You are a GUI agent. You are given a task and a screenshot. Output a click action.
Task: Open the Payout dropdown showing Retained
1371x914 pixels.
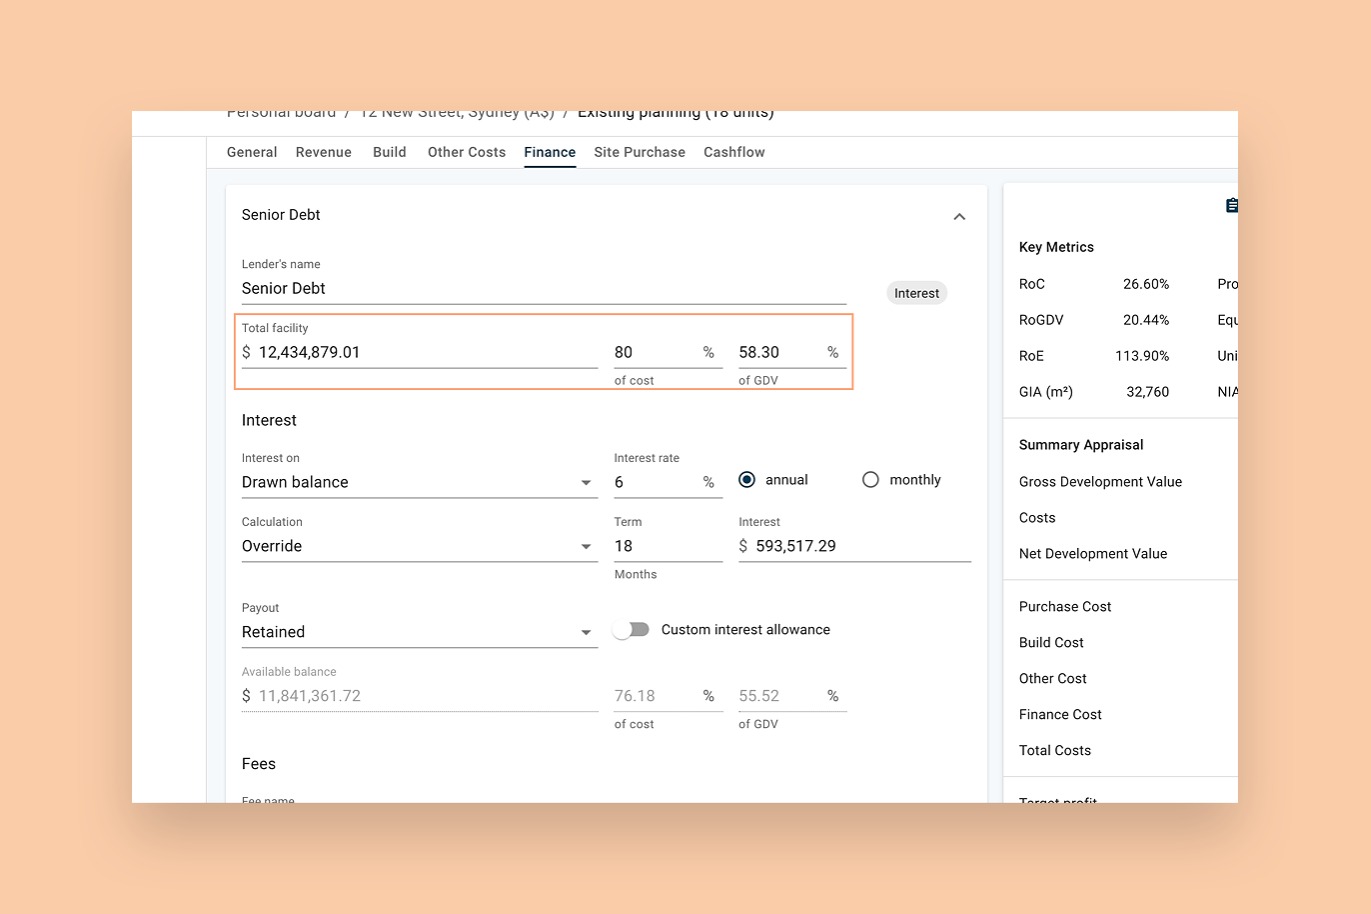(586, 632)
